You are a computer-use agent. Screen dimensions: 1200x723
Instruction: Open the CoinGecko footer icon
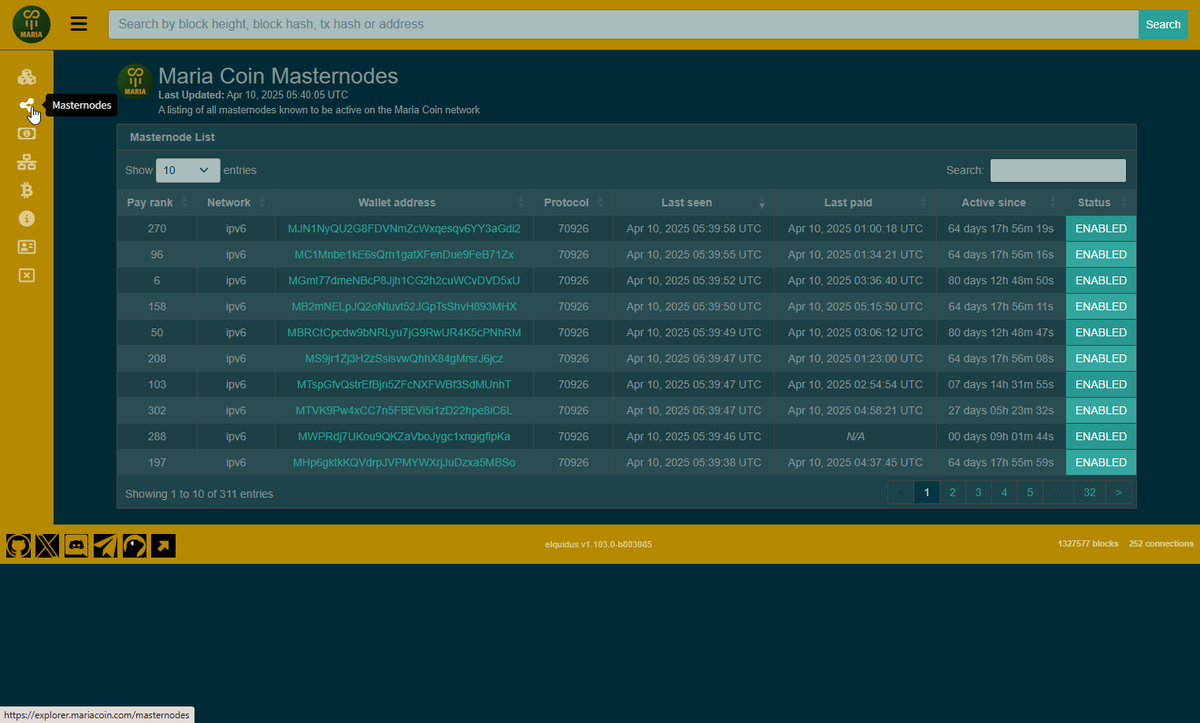134,545
